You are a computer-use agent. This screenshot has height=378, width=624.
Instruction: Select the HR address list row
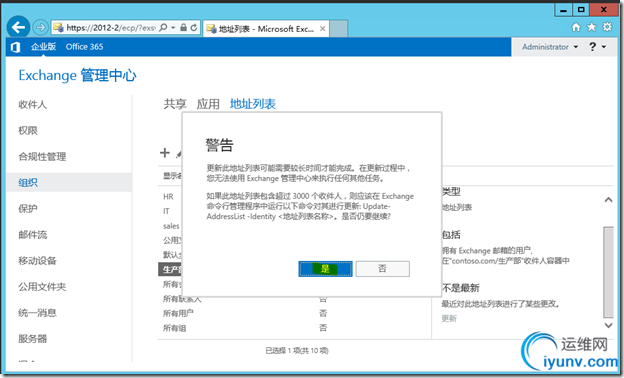[170, 197]
